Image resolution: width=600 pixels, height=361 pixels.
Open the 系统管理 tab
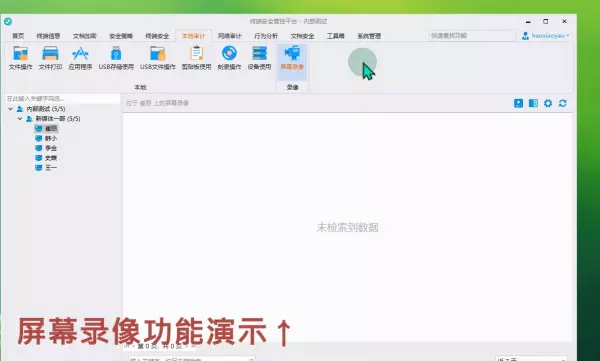[x=369, y=36]
